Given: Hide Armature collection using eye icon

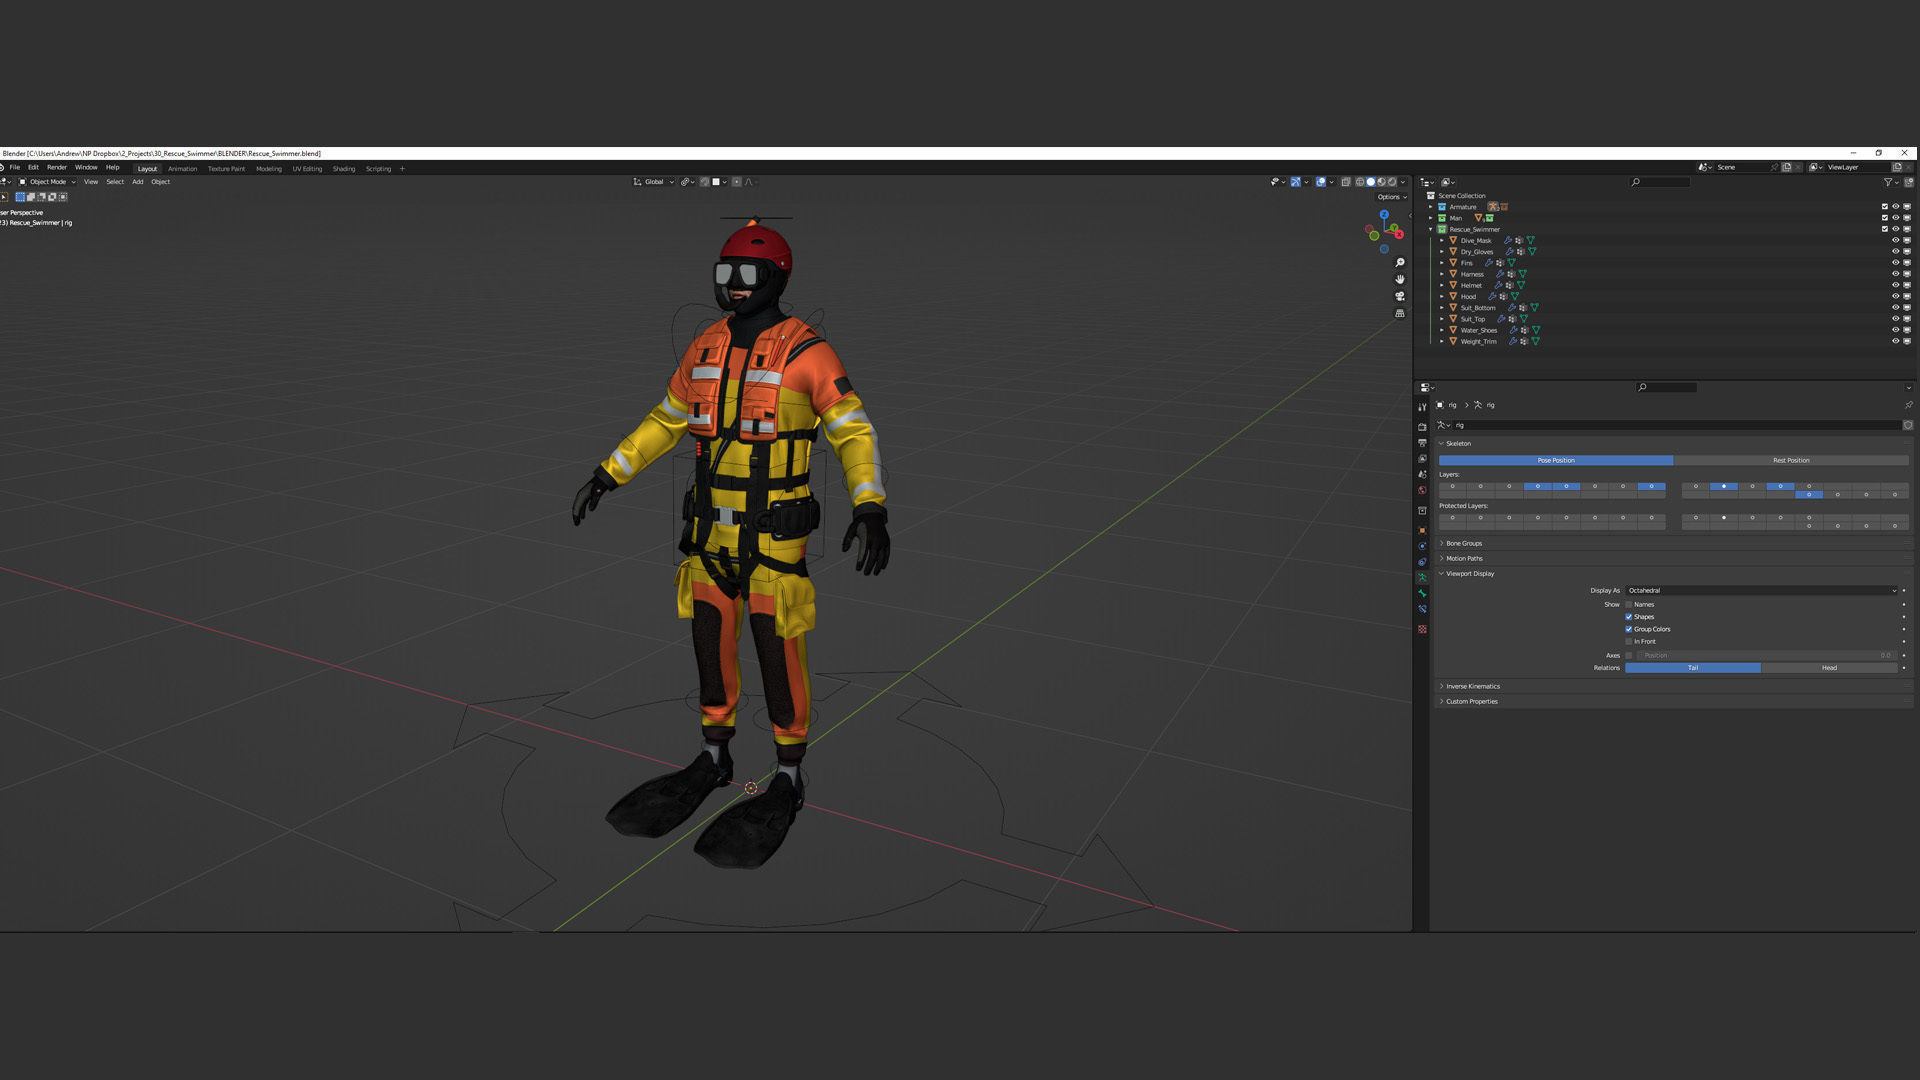Looking at the screenshot, I should click(1895, 207).
